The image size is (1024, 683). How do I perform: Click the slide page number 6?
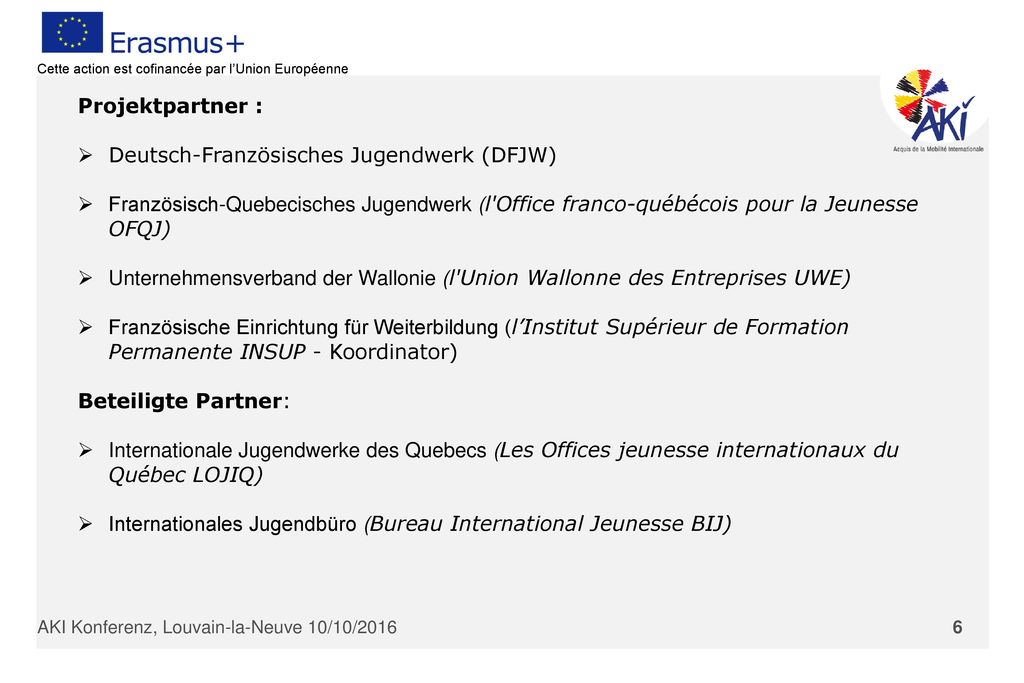tap(957, 627)
